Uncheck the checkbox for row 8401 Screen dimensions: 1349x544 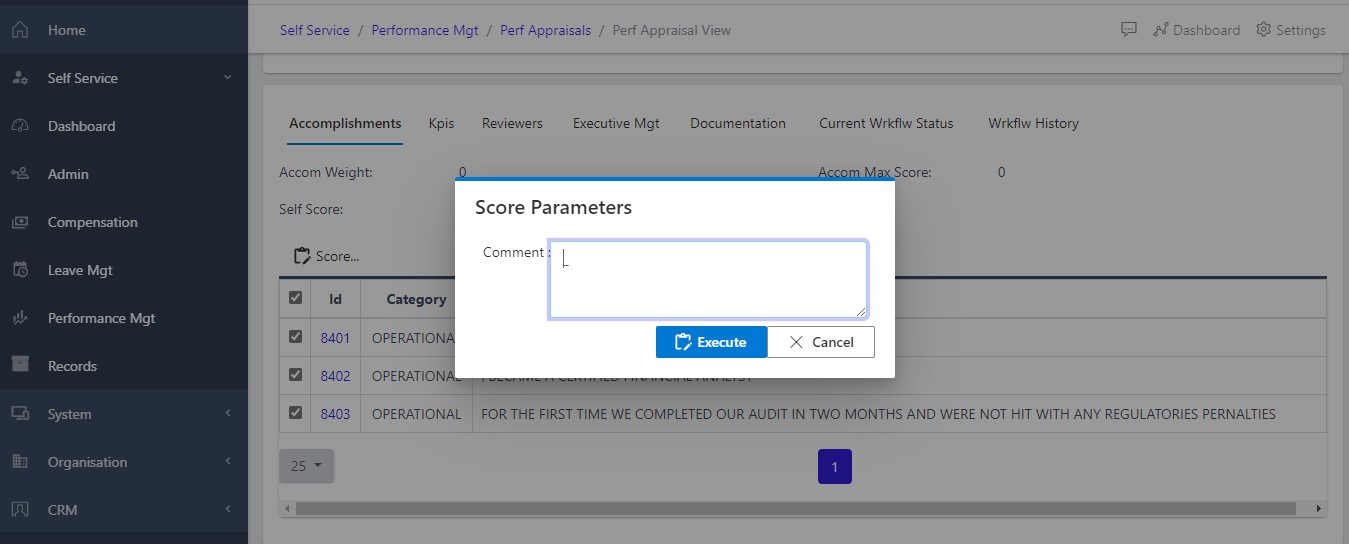point(295,337)
